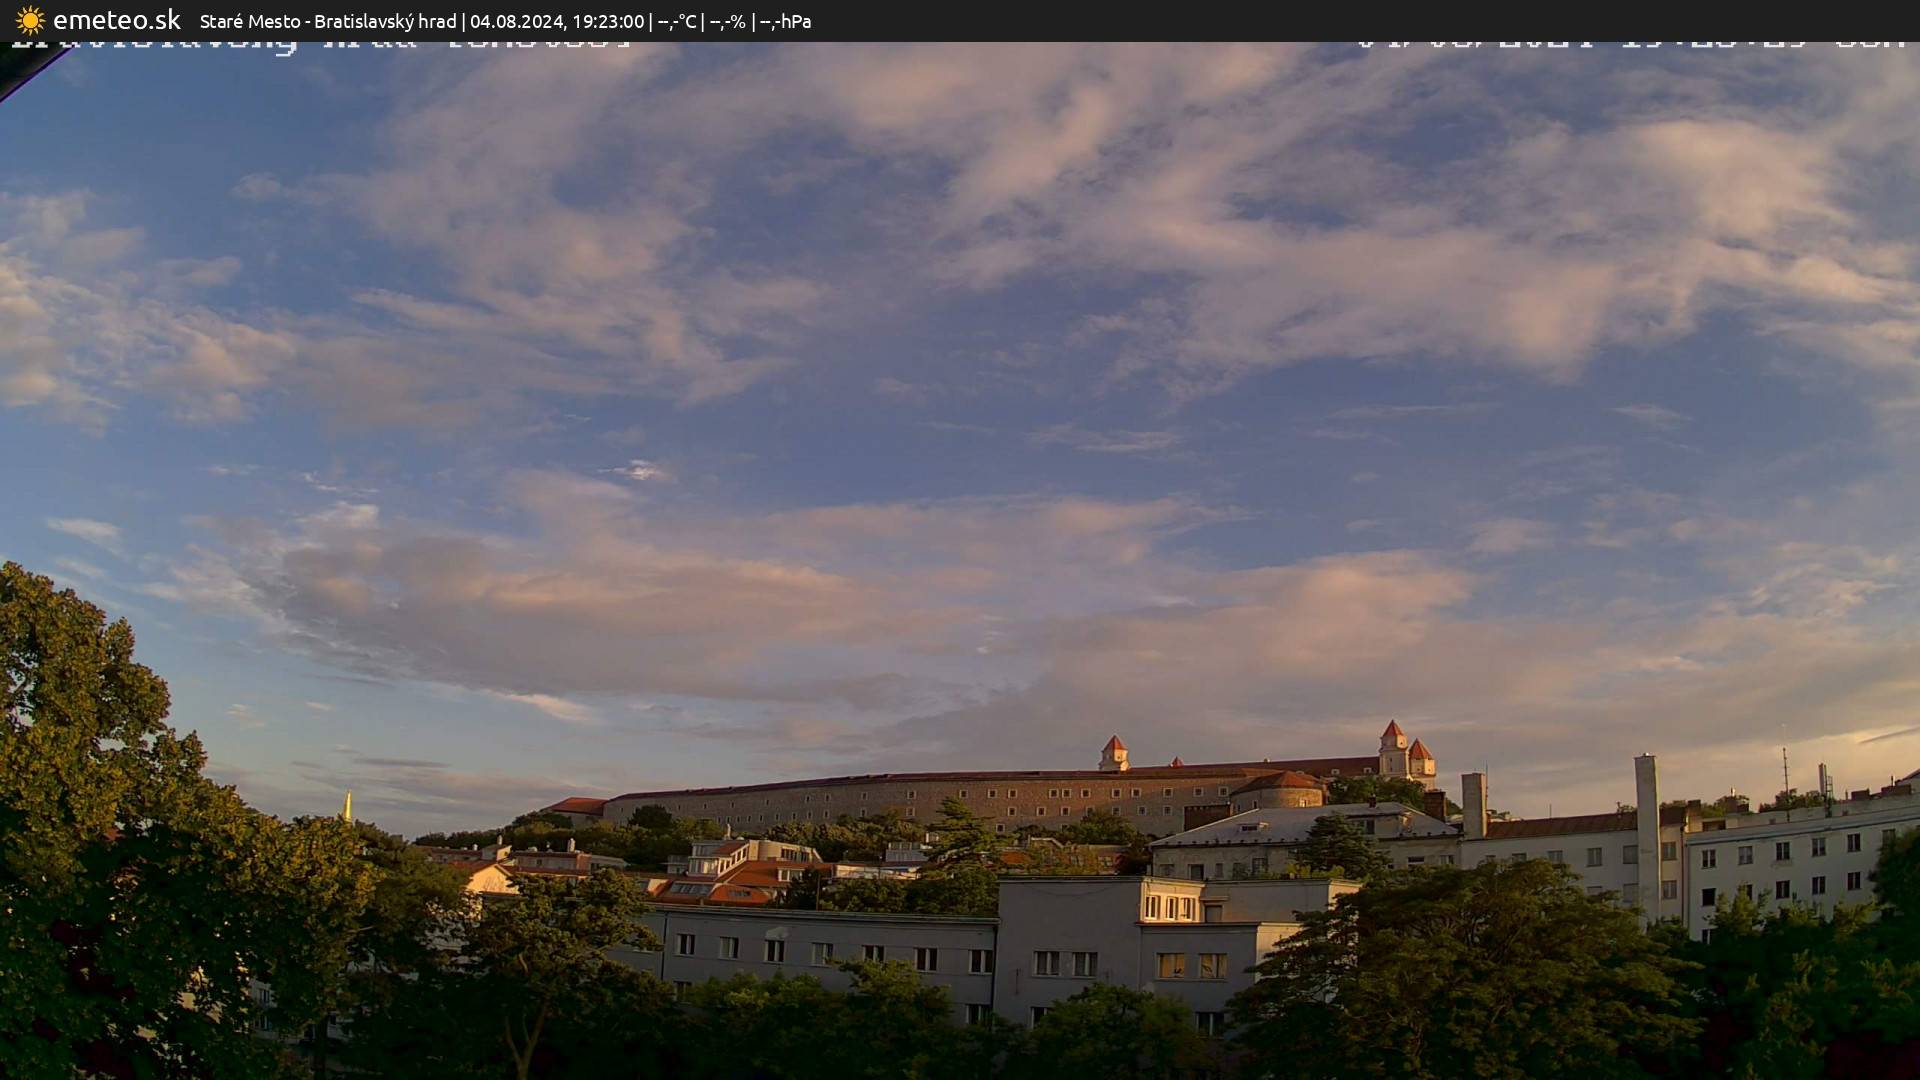The width and height of the screenshot is (1920, 1080).
Task: Click the antenna mast on right rooftop
Action: pos(1785,770)
